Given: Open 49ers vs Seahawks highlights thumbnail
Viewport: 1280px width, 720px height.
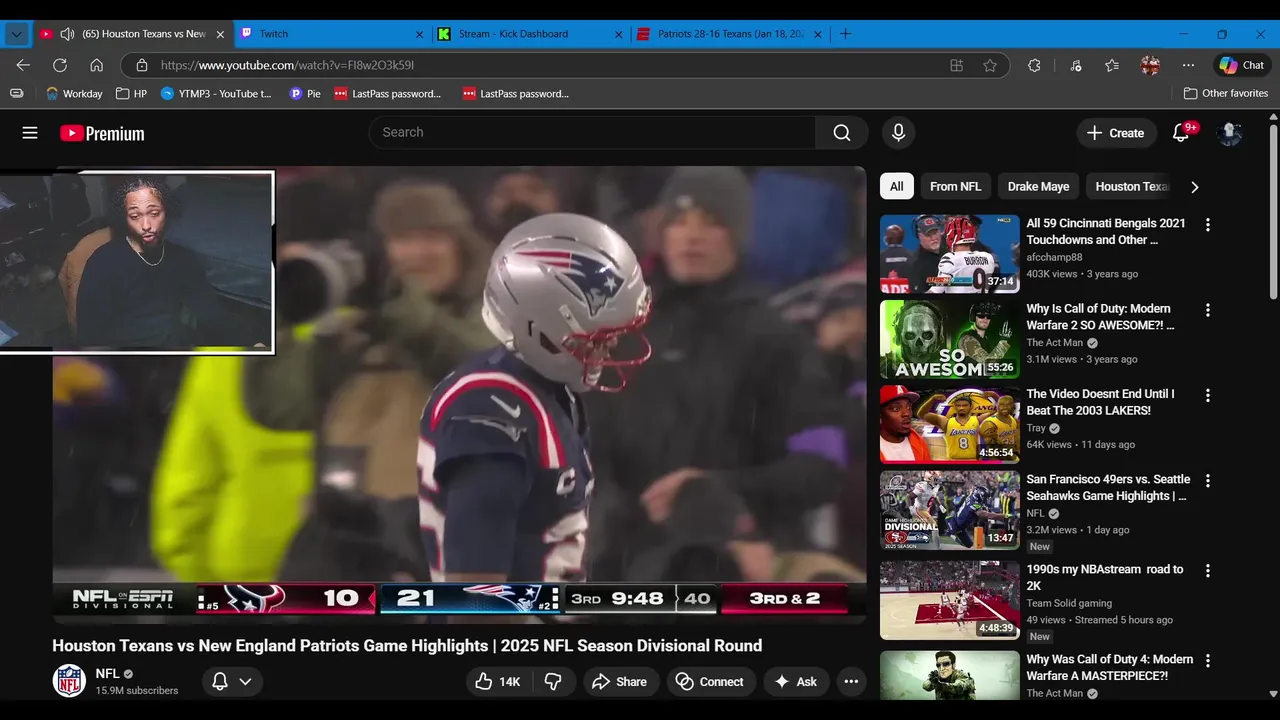Looking at the screenshot, I should (949, 510).
